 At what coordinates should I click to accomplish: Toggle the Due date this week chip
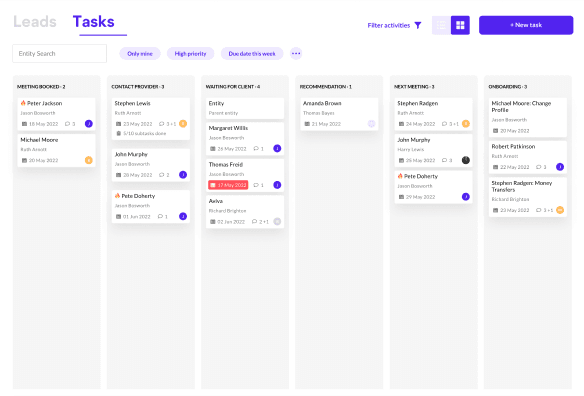point(252,54)
